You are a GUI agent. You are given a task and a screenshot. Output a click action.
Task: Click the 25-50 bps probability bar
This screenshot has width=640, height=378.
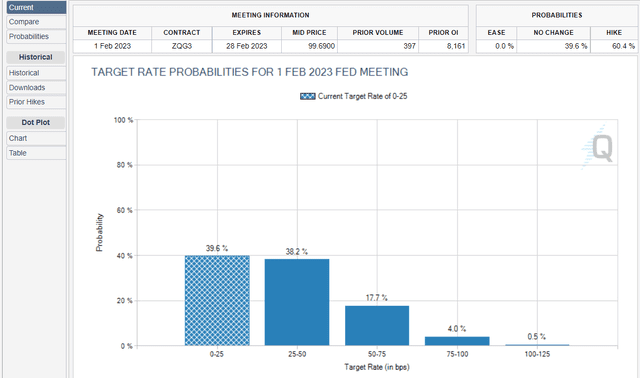coord(297,302)
